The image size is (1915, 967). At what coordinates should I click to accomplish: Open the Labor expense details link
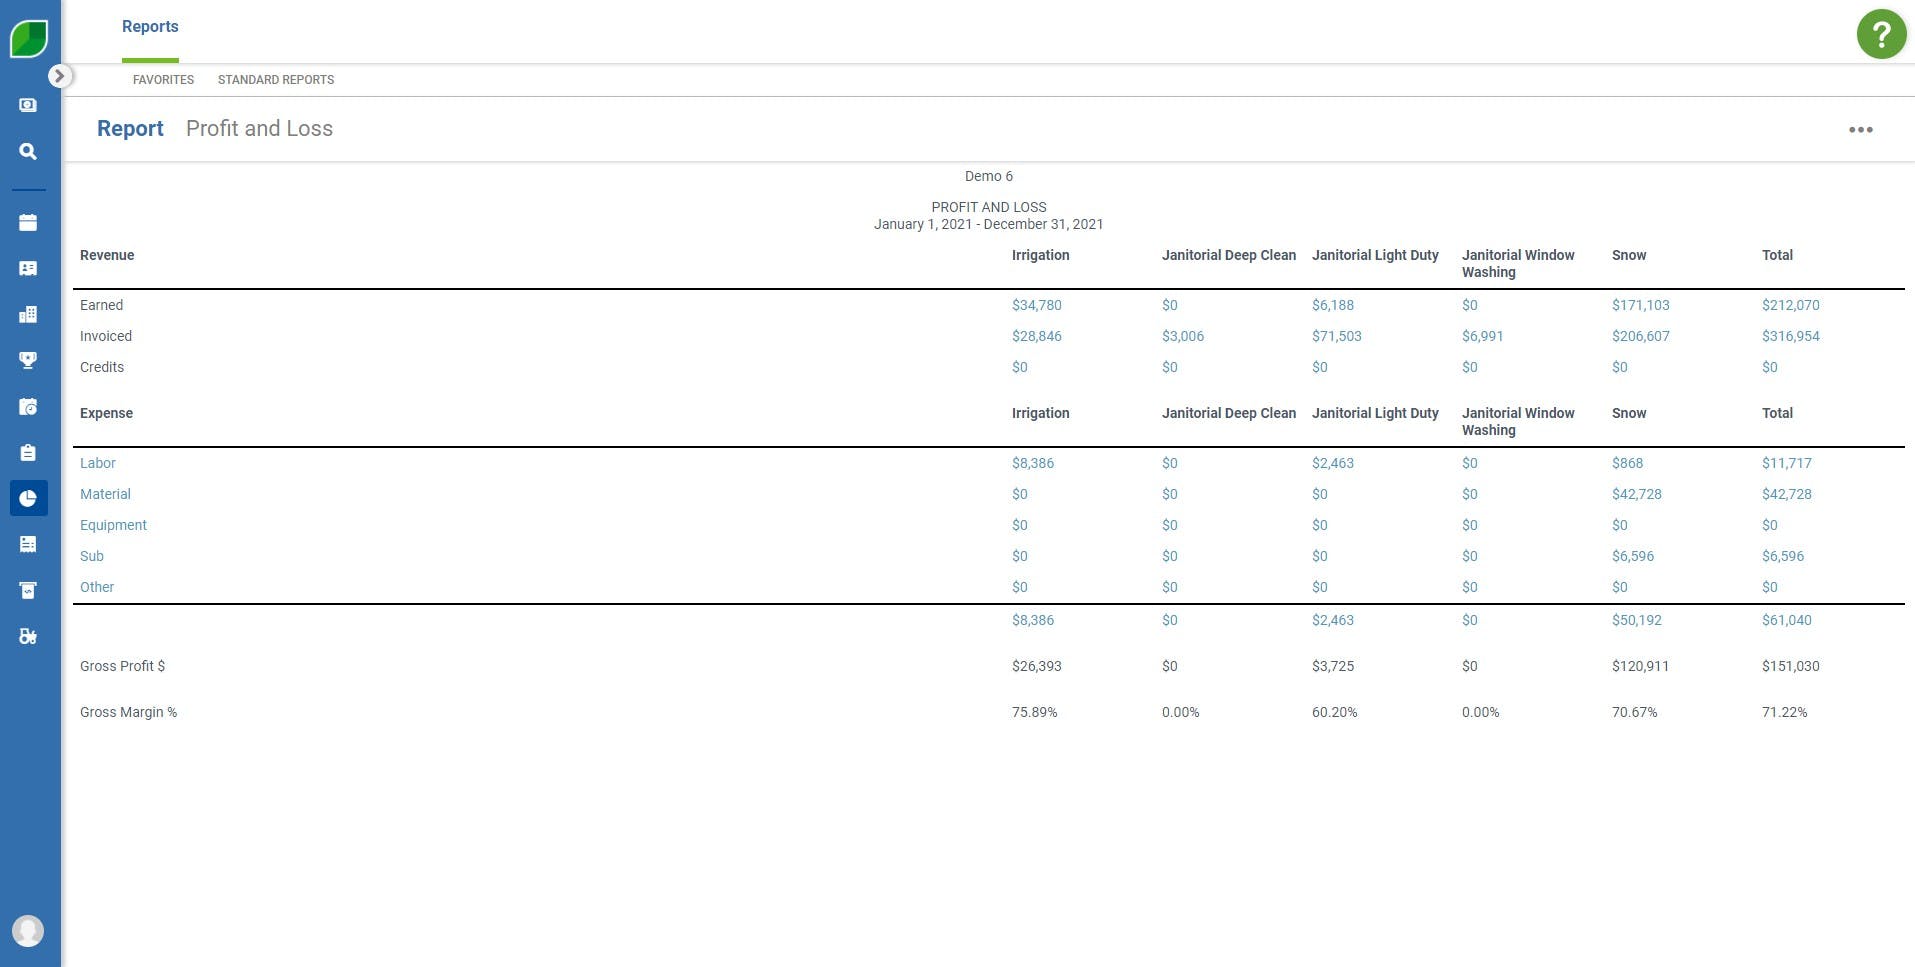coord(98,463)
